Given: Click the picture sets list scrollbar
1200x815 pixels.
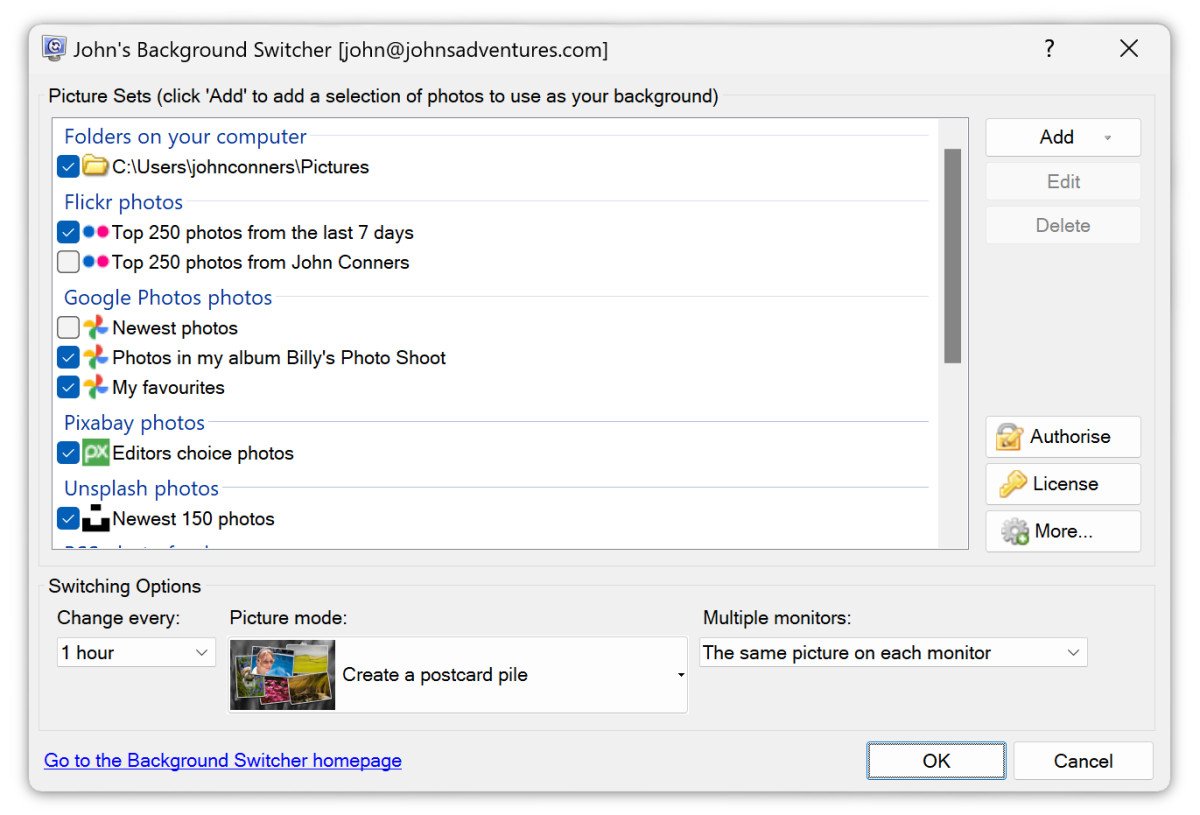Looking at the screenshot, I should pyautogui.click(x=952, y=256).
